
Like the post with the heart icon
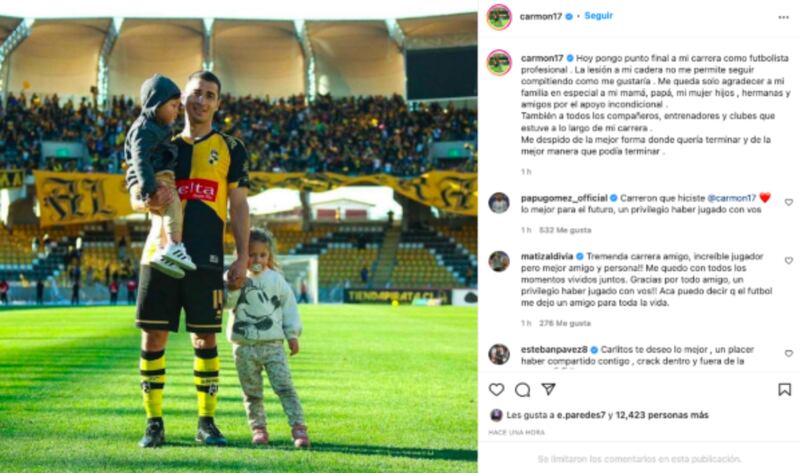496,390
